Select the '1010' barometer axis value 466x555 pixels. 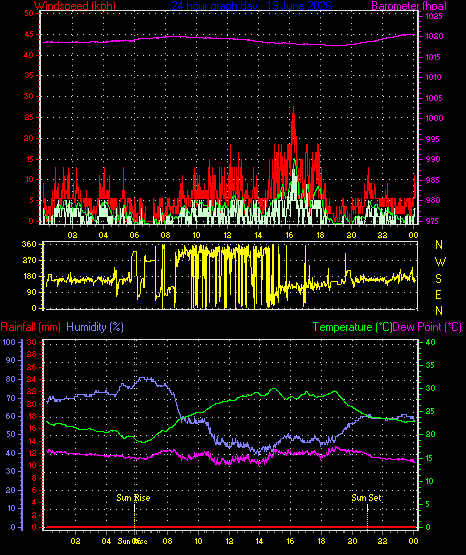[434, 77]
